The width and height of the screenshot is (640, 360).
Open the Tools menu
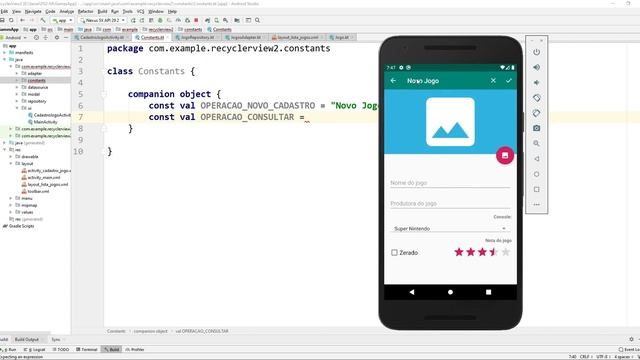127,11
